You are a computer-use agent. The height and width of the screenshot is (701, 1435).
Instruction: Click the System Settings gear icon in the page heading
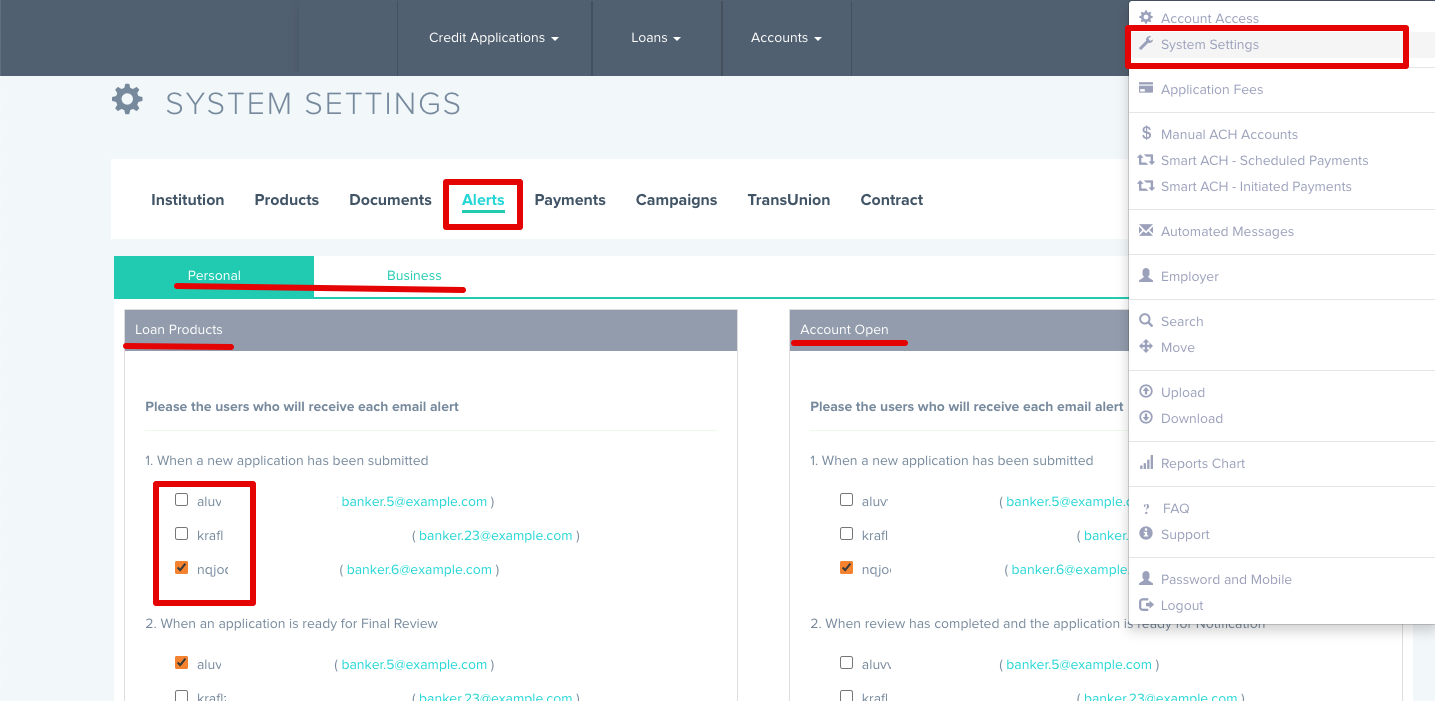[127, 100]
